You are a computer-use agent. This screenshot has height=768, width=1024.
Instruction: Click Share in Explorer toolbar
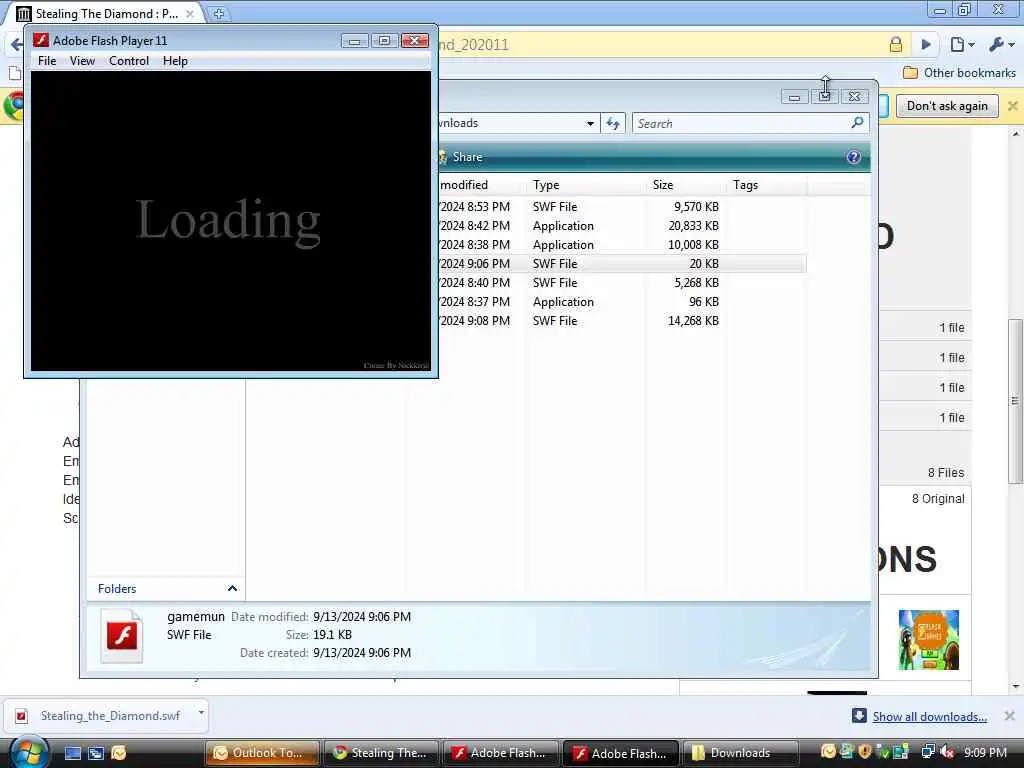pyautogui.click(x=460, y=157)
